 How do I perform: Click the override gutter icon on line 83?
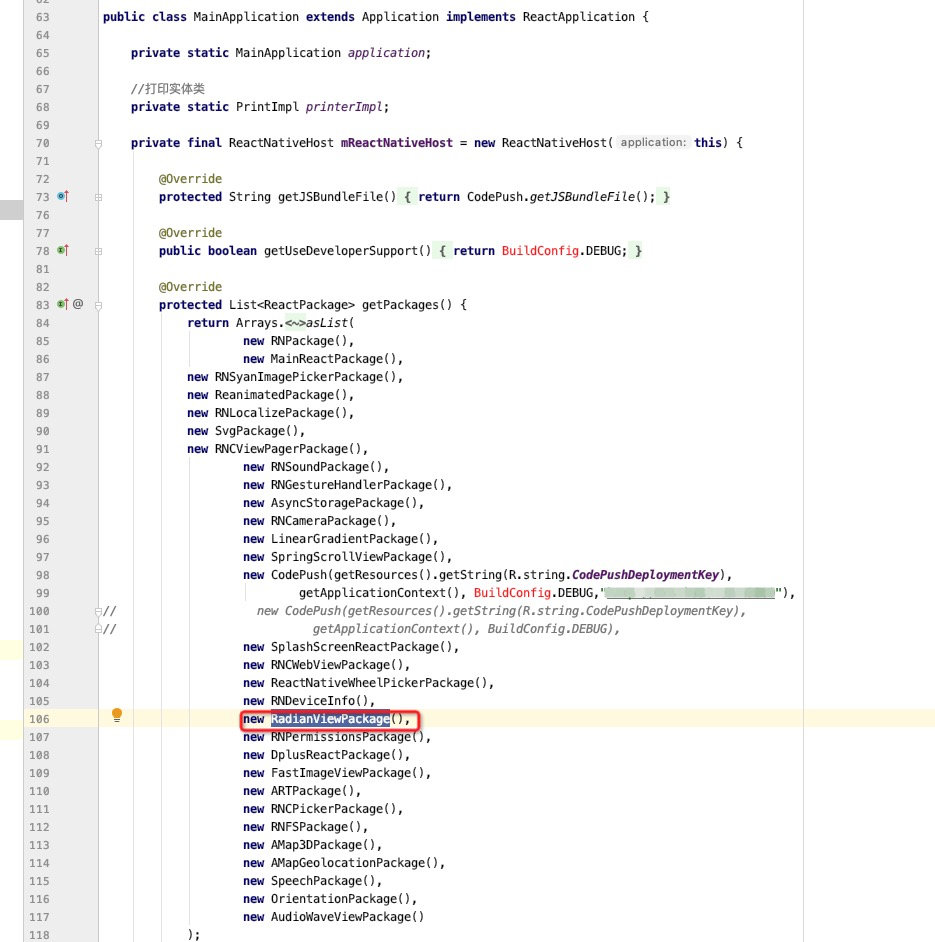tap(63, 304)
